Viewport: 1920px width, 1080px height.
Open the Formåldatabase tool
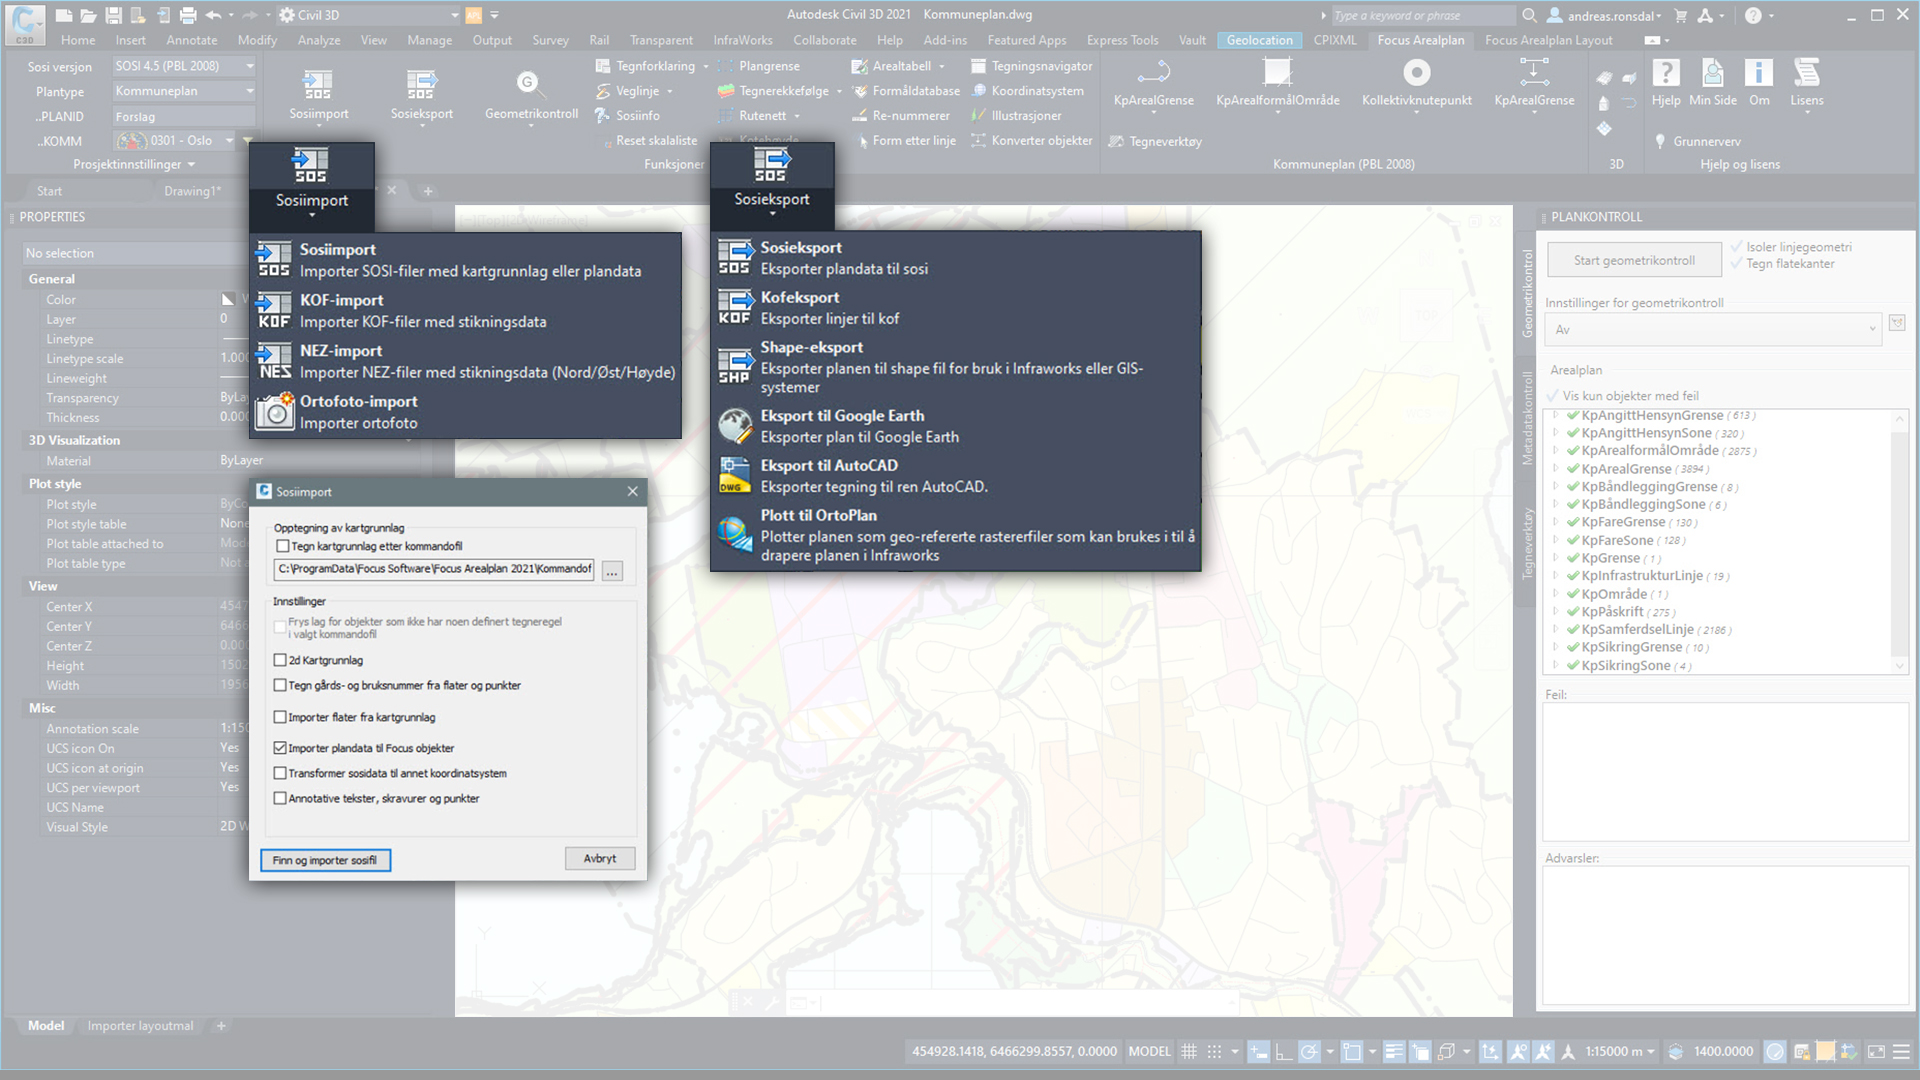tap(906, 91)
